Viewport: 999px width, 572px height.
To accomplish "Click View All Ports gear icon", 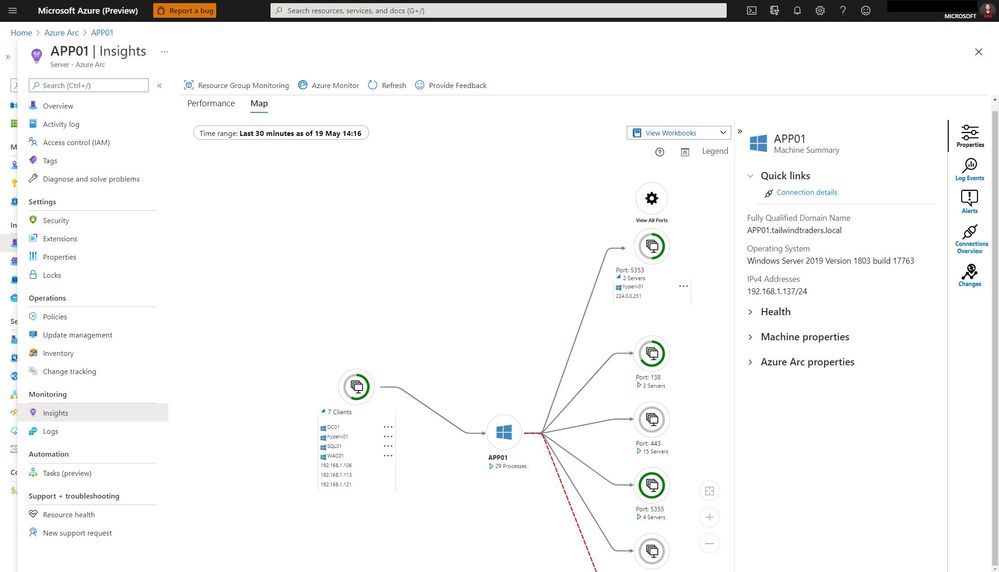I will (651, 198).
